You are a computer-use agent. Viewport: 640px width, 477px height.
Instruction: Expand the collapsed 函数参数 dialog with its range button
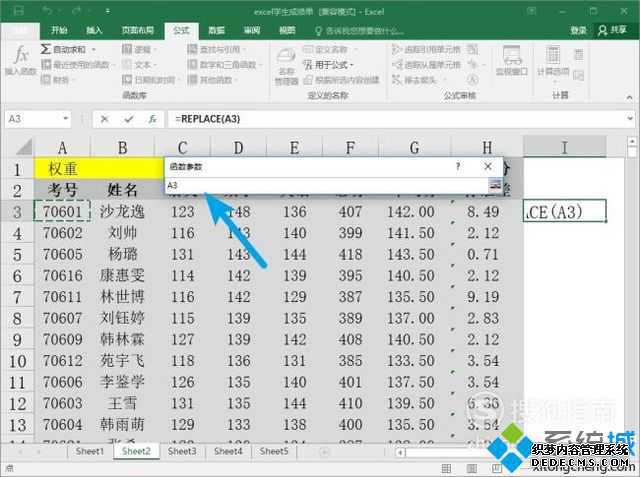(x=495, y=185)
